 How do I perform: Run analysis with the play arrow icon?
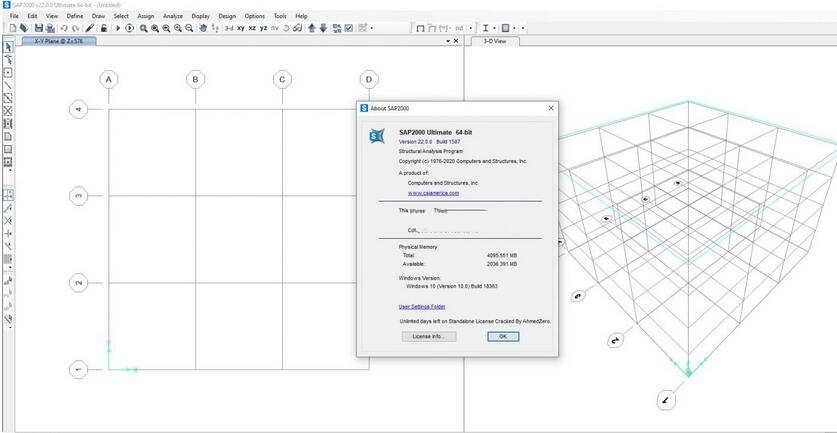(x=118, y=28)
